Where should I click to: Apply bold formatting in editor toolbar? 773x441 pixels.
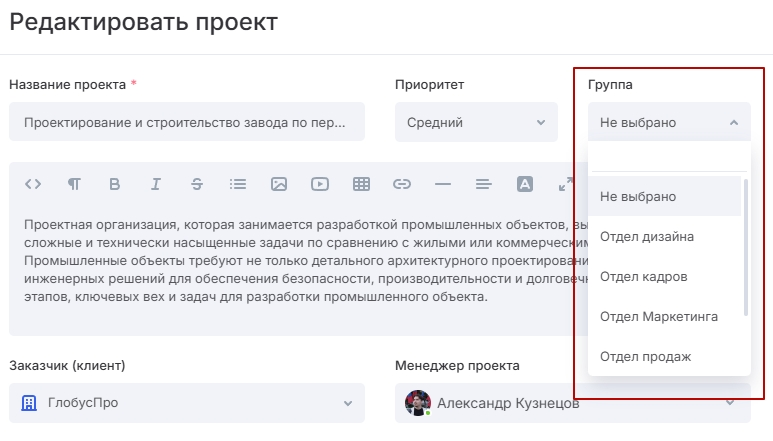[115, 184]
